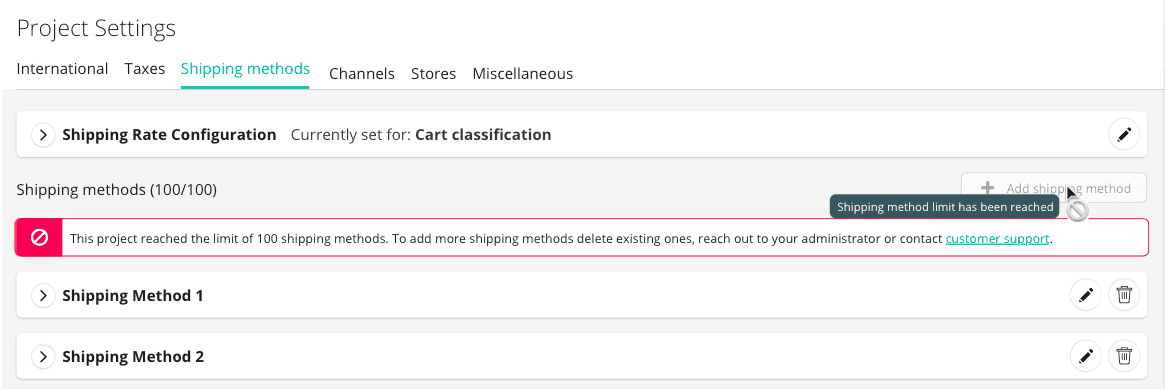The height and width of the screenshot is (389, 1165).
Task: Click the red prohibited icon in the limit warning
Action: tap(39, 238)
